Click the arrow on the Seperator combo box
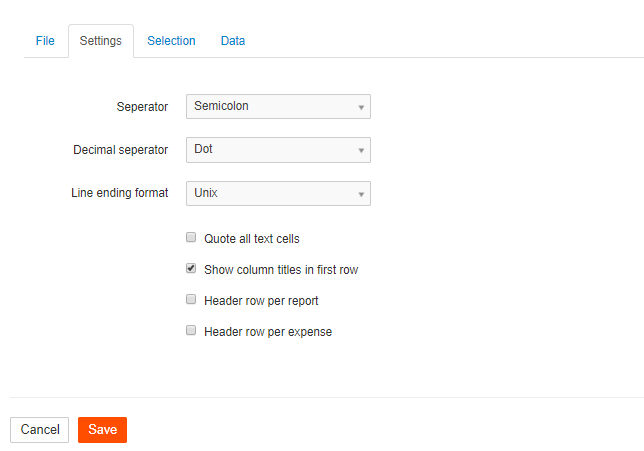Image resolution: width=644 pixels, height=451 pixels. tap(361, 107)
